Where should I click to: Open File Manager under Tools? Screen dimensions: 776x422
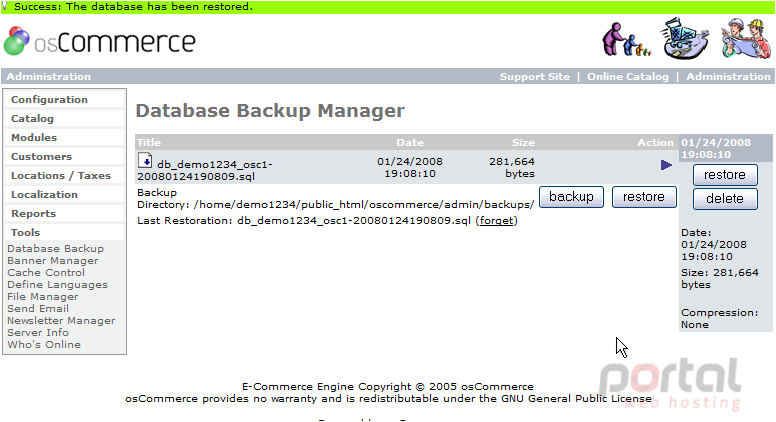(x=43, y=297)
